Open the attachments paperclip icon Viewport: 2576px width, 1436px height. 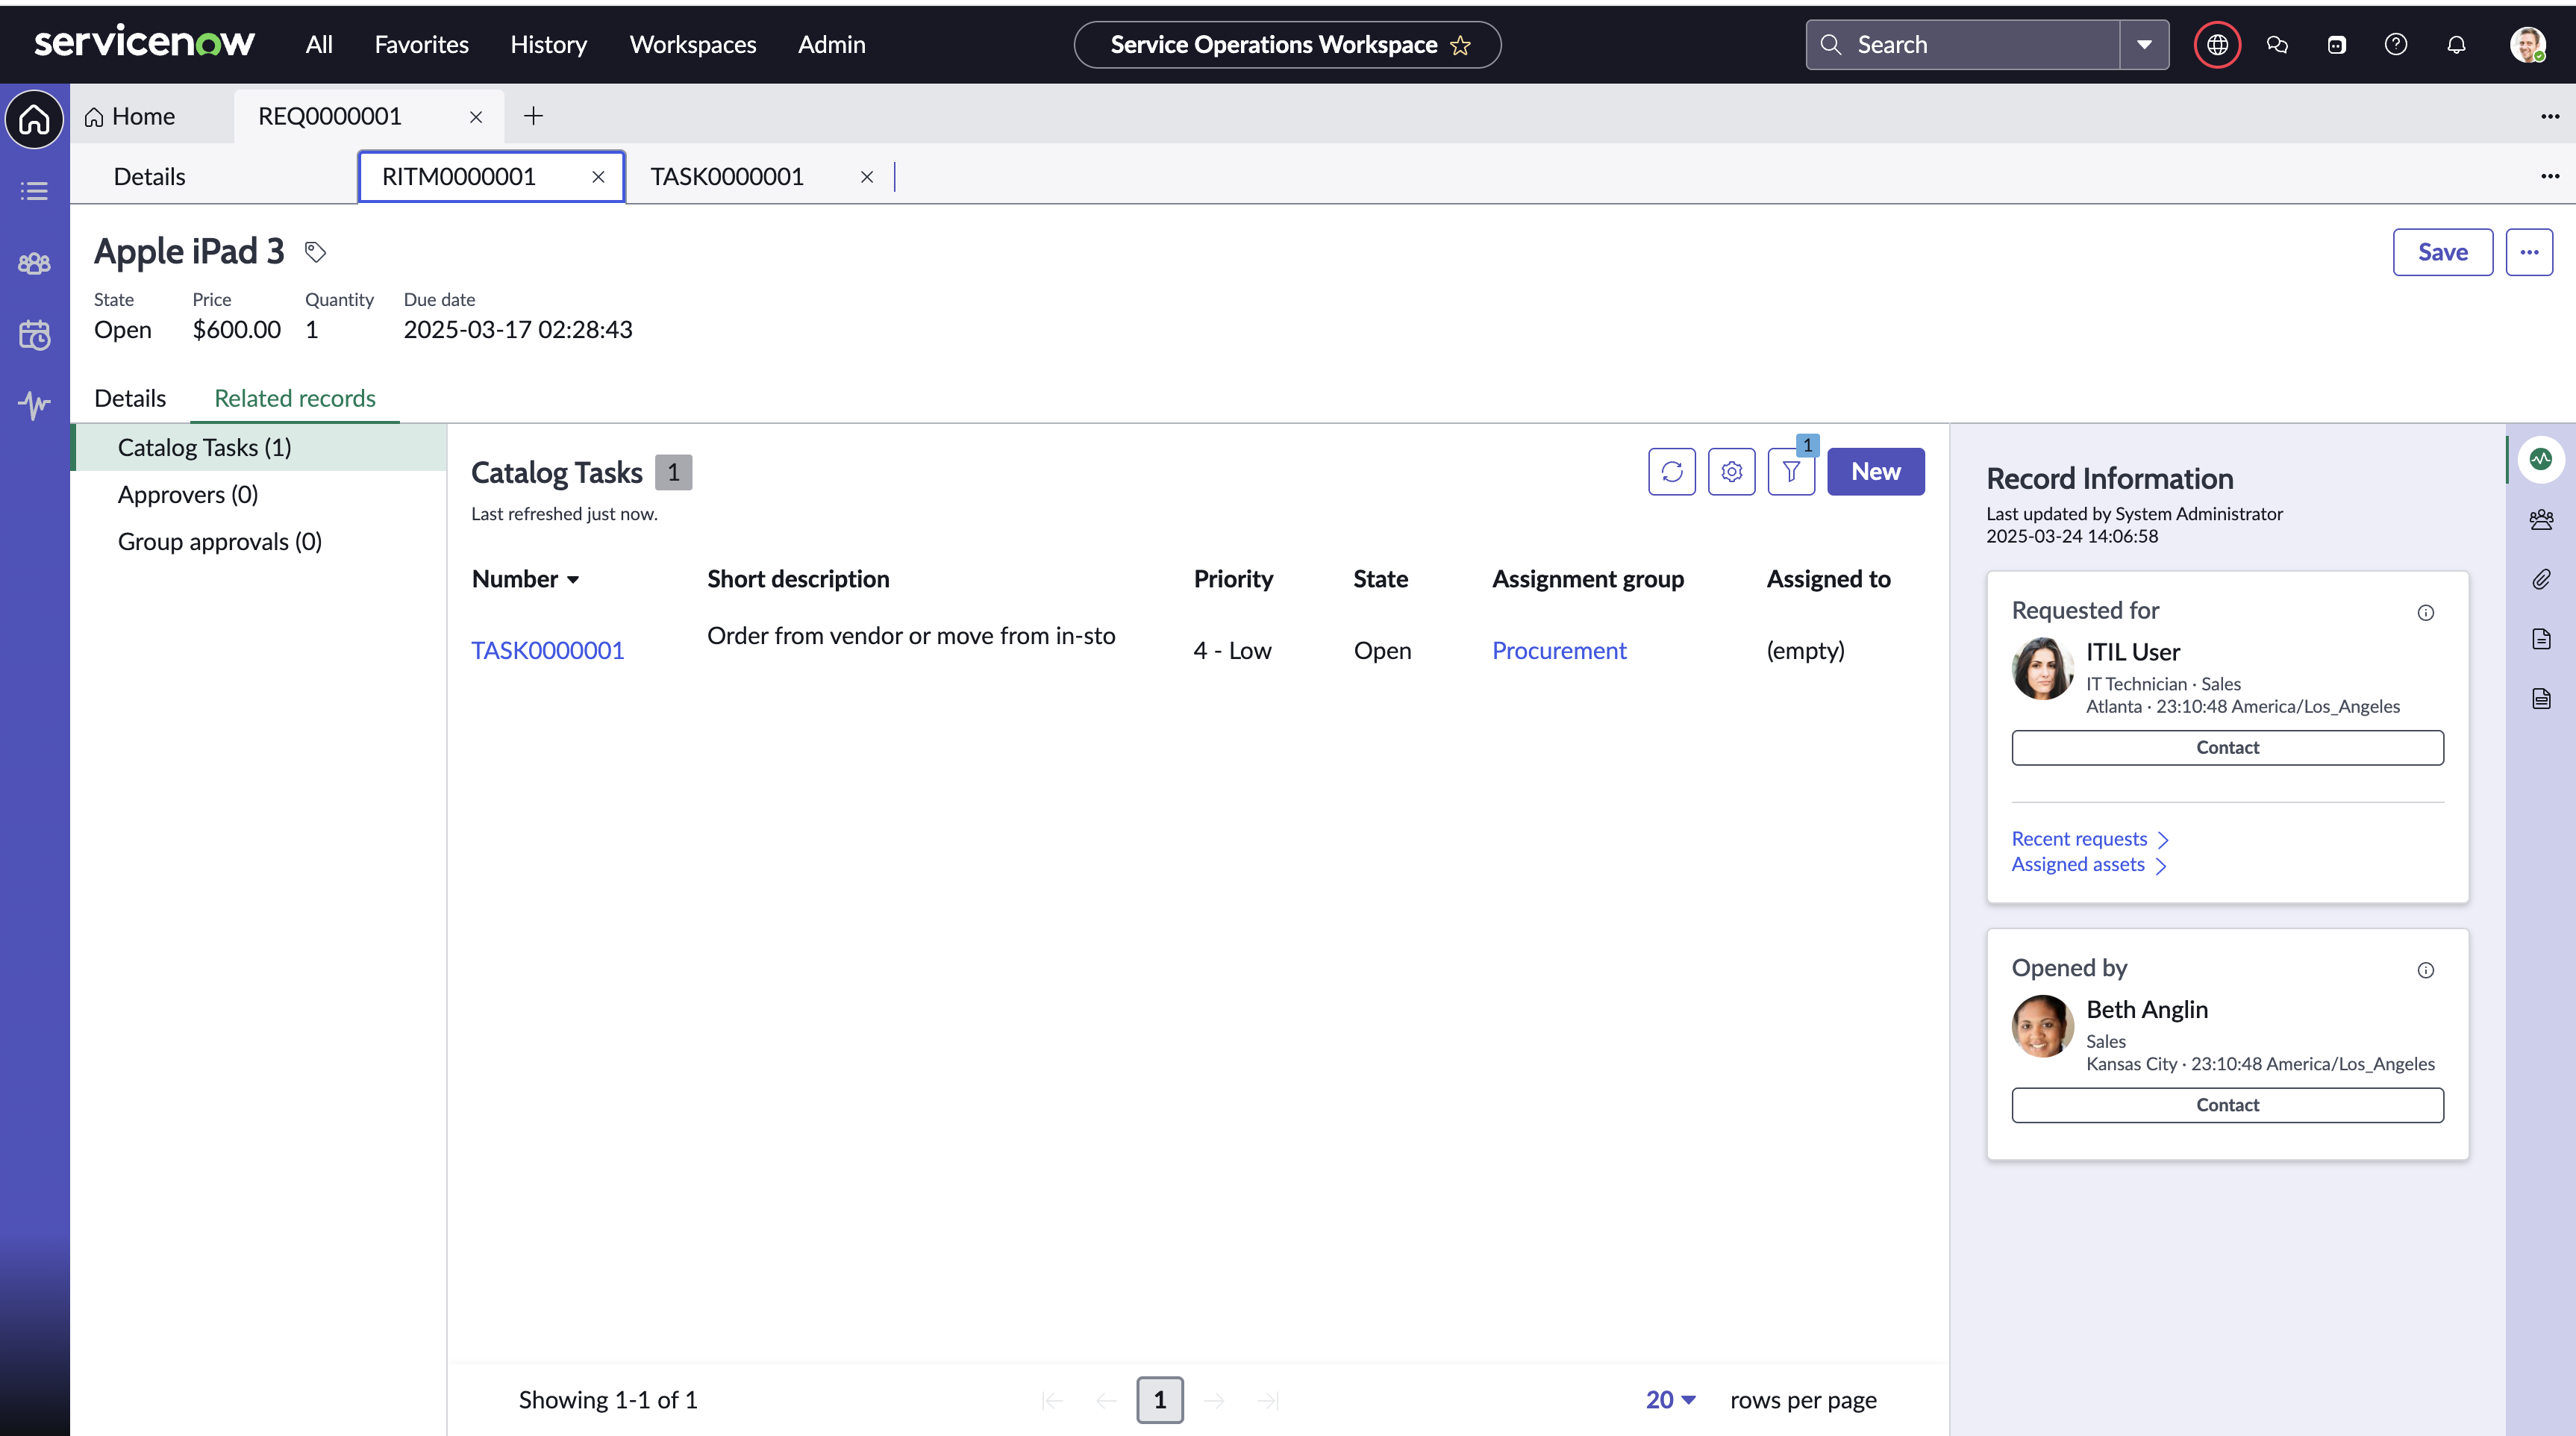tap(2541, 579)
